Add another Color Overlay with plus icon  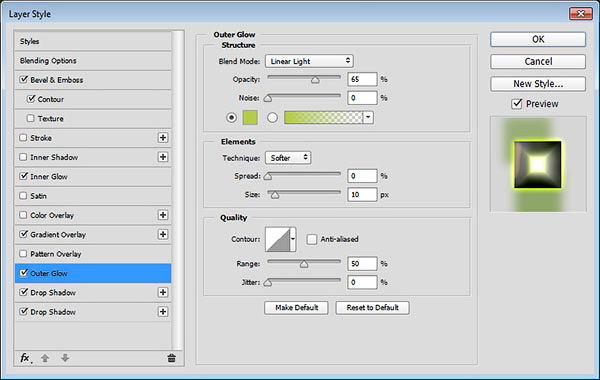163,215
